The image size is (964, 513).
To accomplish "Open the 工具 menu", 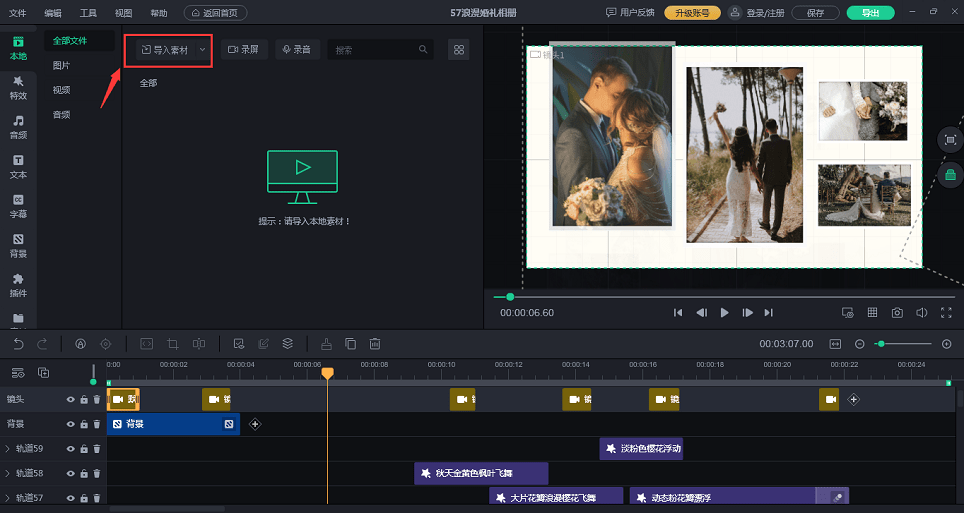I will [88, 13].
